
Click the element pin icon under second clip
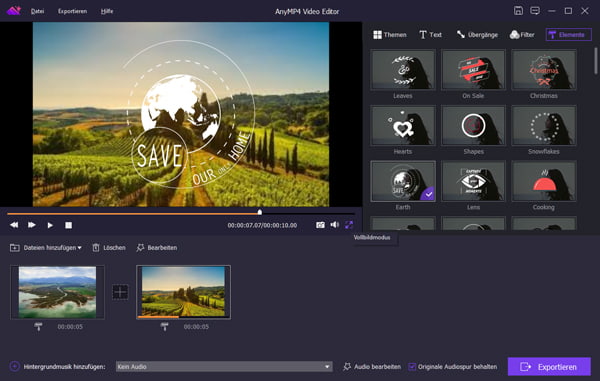[x=164, y=327]
